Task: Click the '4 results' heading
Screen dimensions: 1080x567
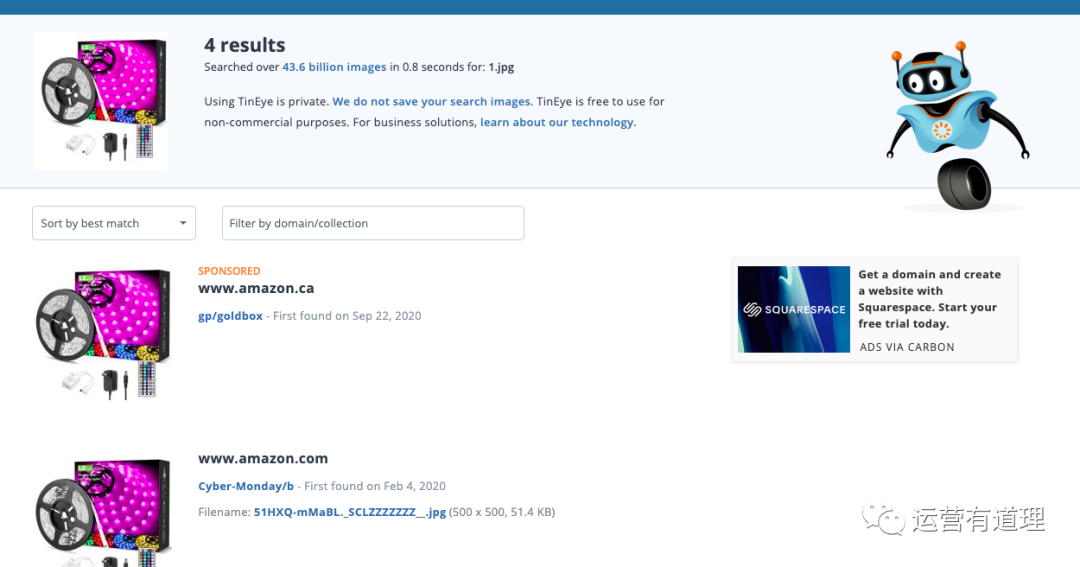Action: [x=245, y=45]
